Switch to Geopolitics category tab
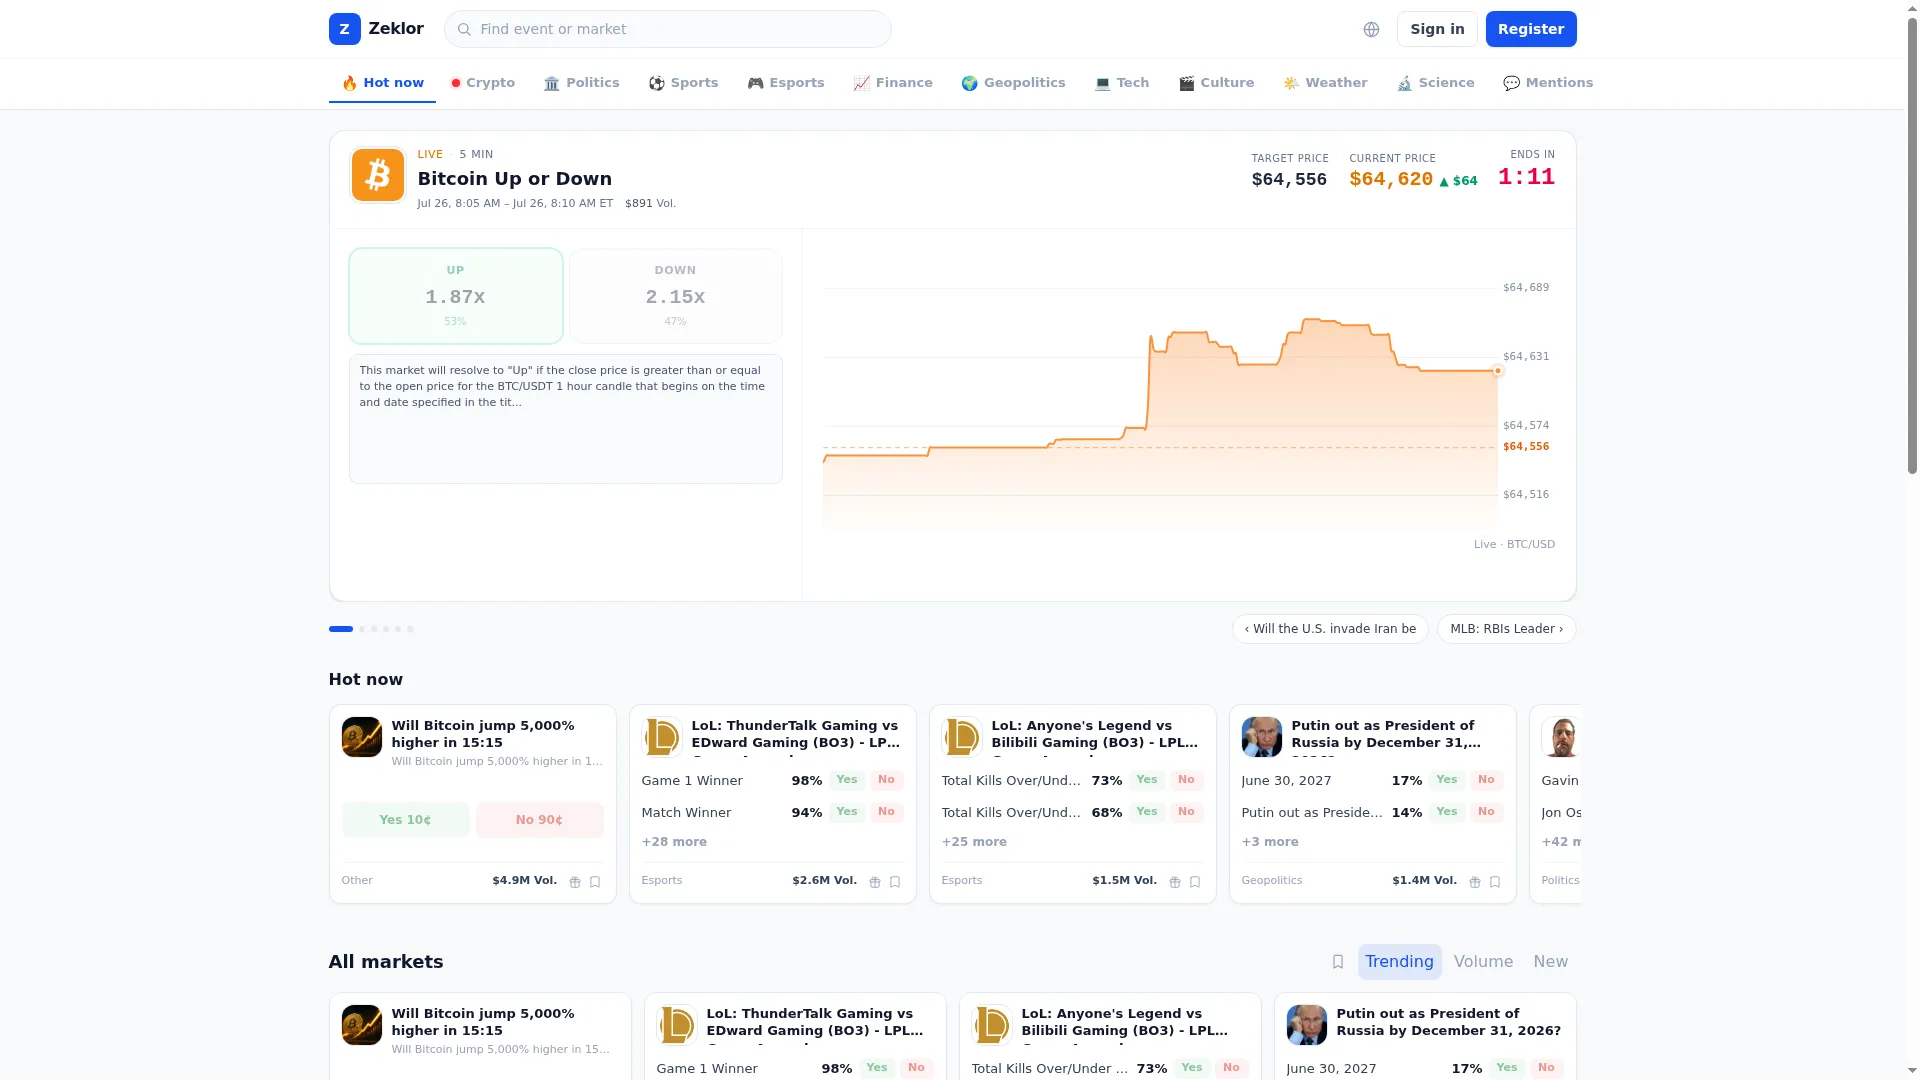Image resolution: width=1920 pixels, height=1080 pixels. tap(1013, 83)
